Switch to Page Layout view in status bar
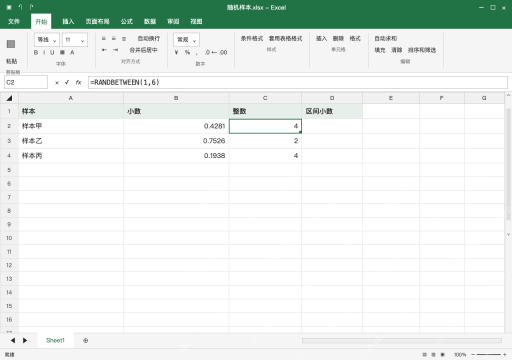The image size is (512, 360). (x=433, y=355)
